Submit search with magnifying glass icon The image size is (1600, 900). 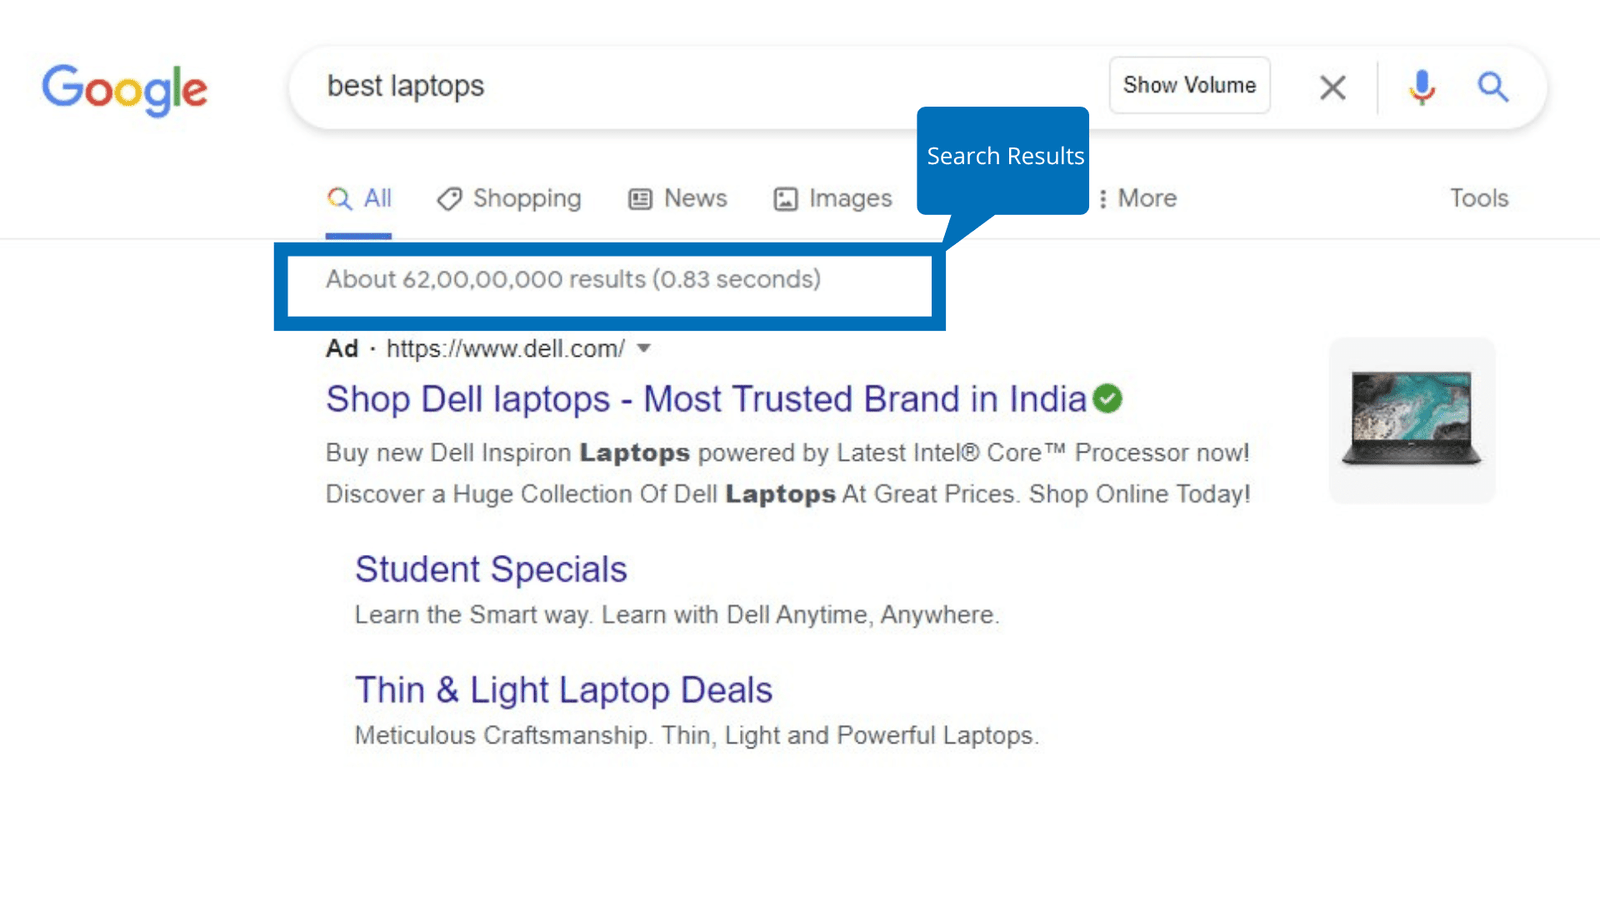(1493, 87)
